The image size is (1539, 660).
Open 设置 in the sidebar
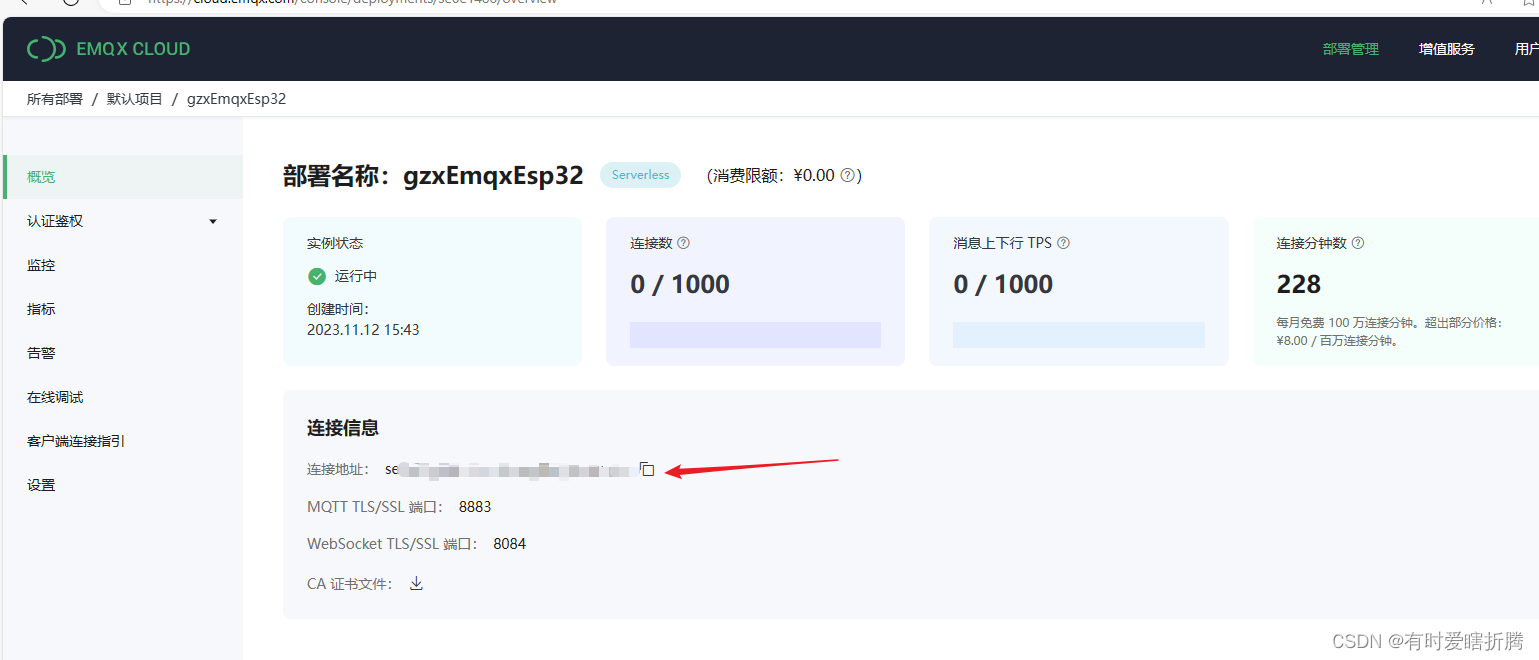click(x=123, y=485)
